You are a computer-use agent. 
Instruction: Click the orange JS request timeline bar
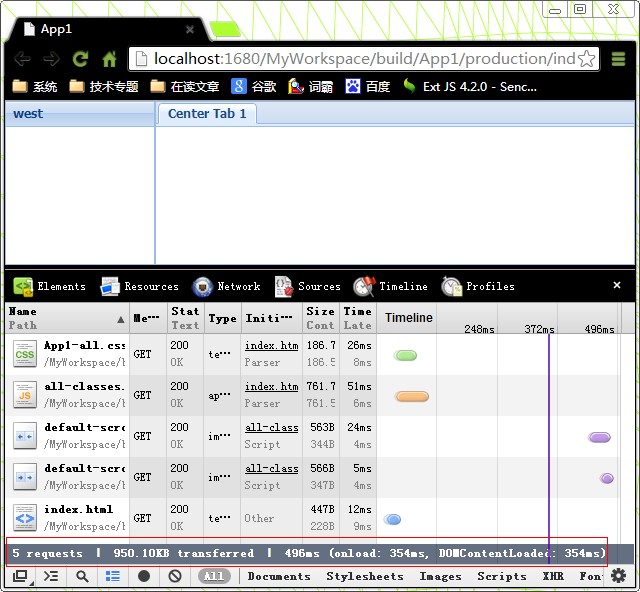(x=412, y=396)
